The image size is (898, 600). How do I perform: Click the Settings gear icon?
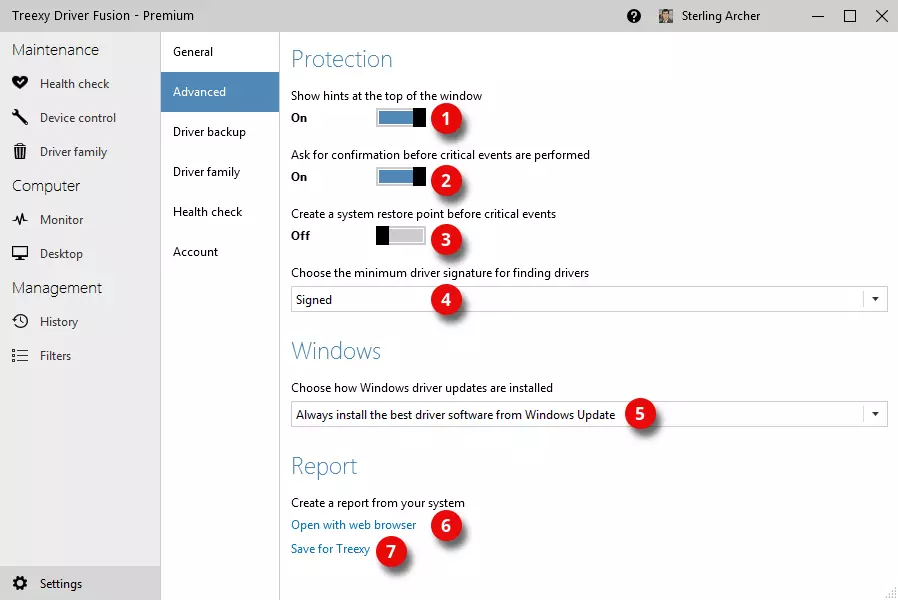pos(20,583)
